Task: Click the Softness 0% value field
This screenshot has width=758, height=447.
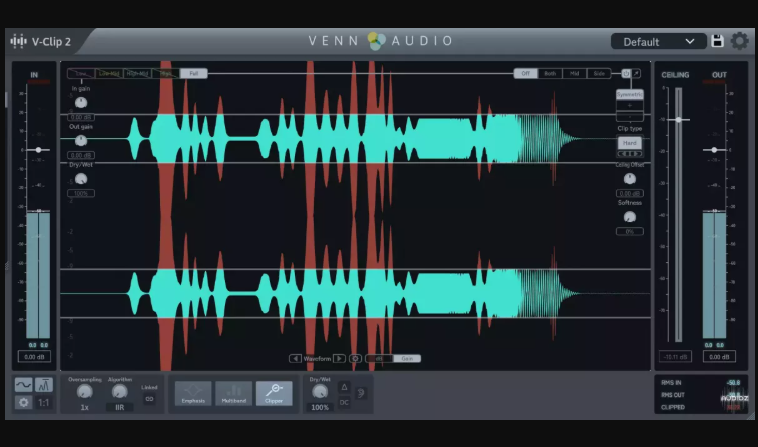Action: pyautogui.click(x=629, y=231)
